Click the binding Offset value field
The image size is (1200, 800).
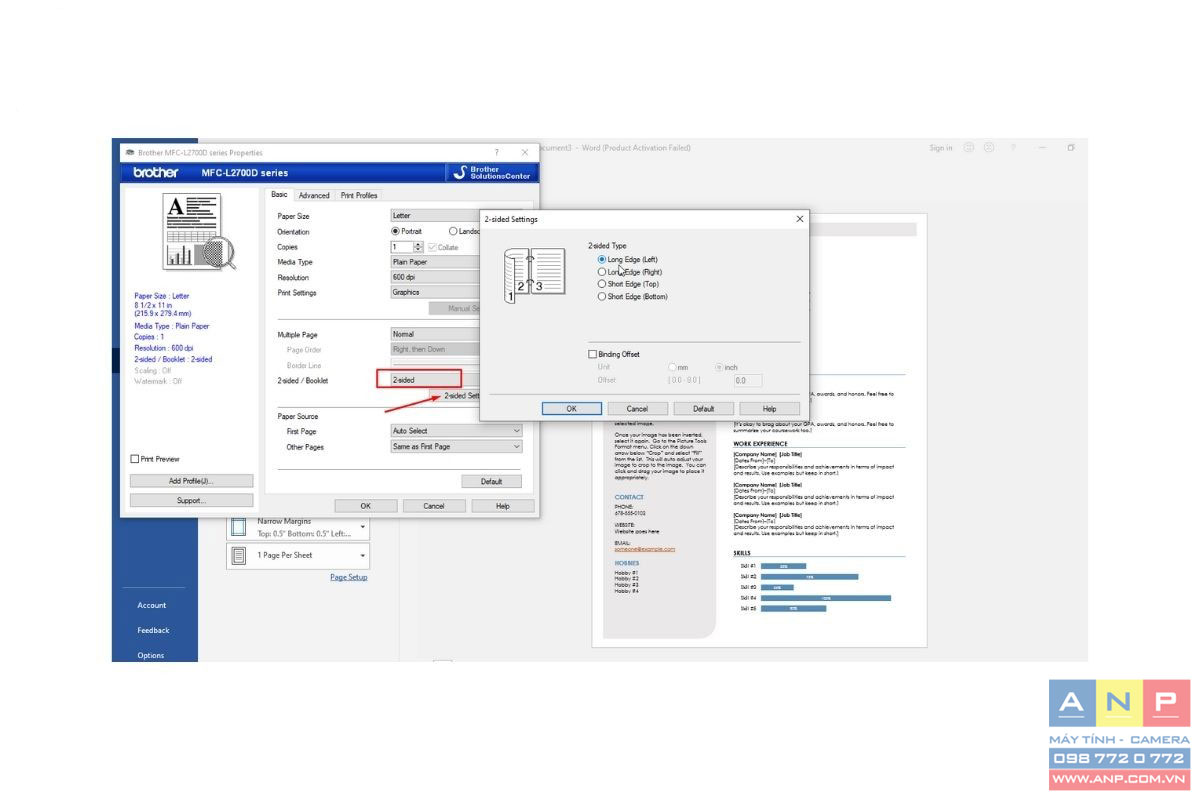[x=747, y=380]
